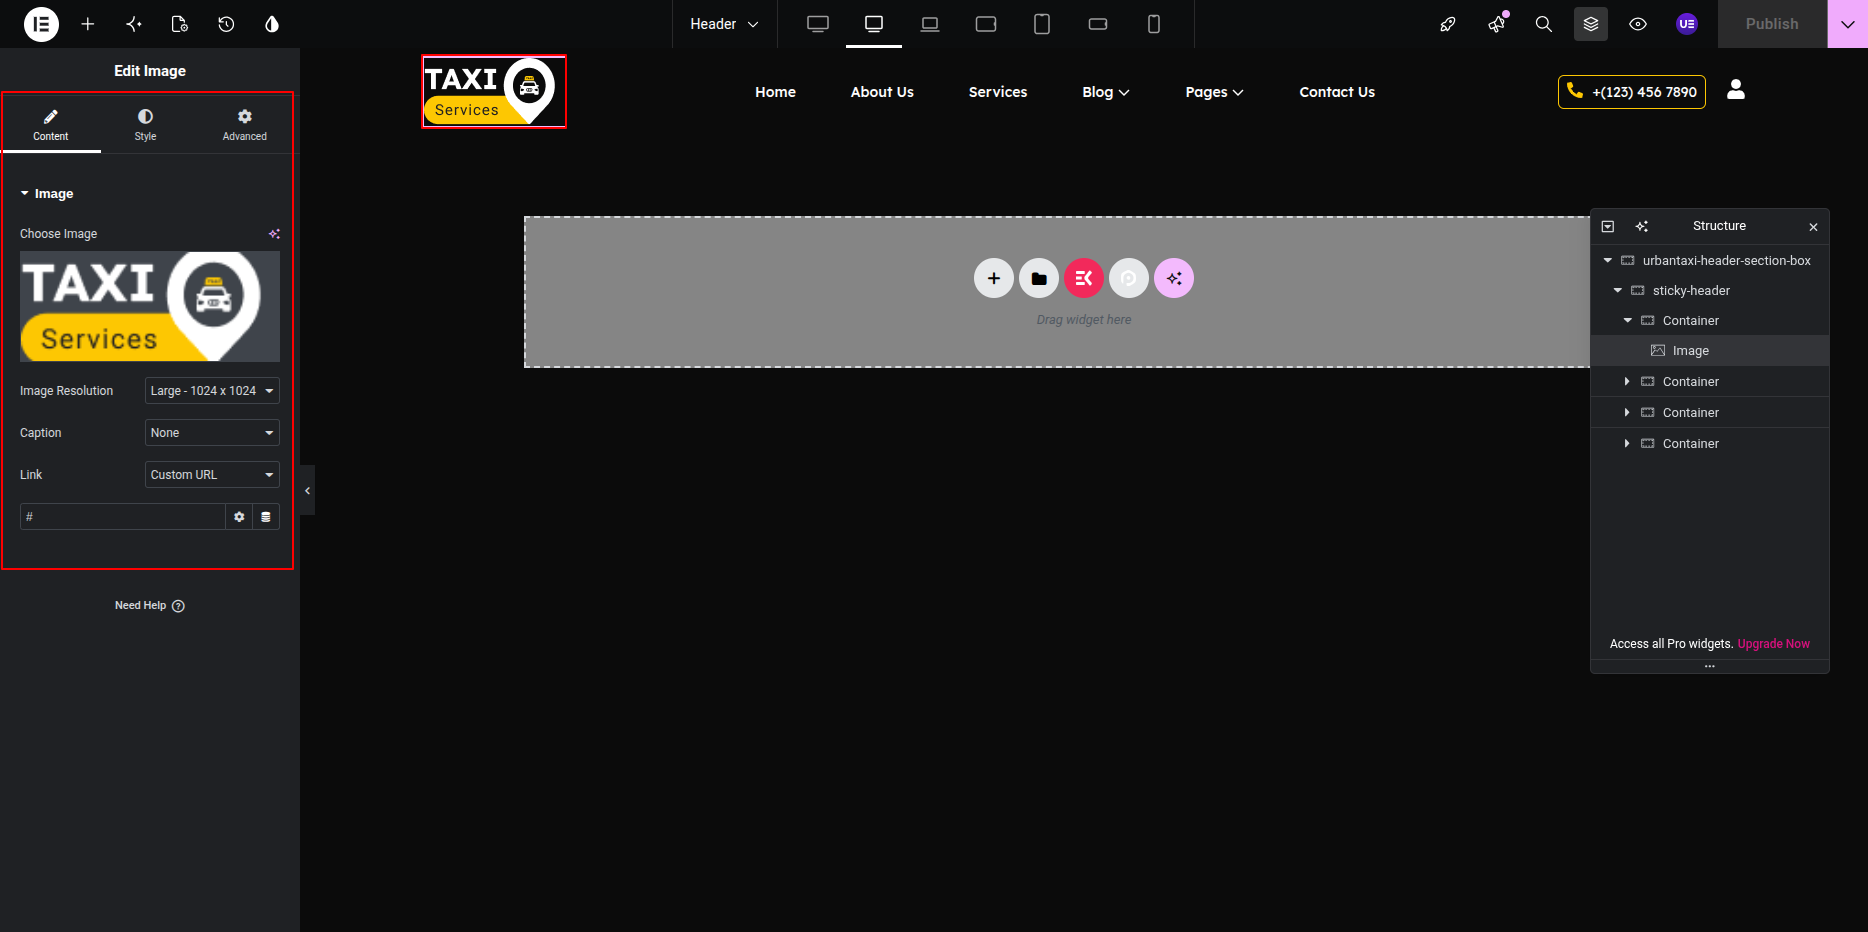Switch to the Content tab

[x=51, y=125]
